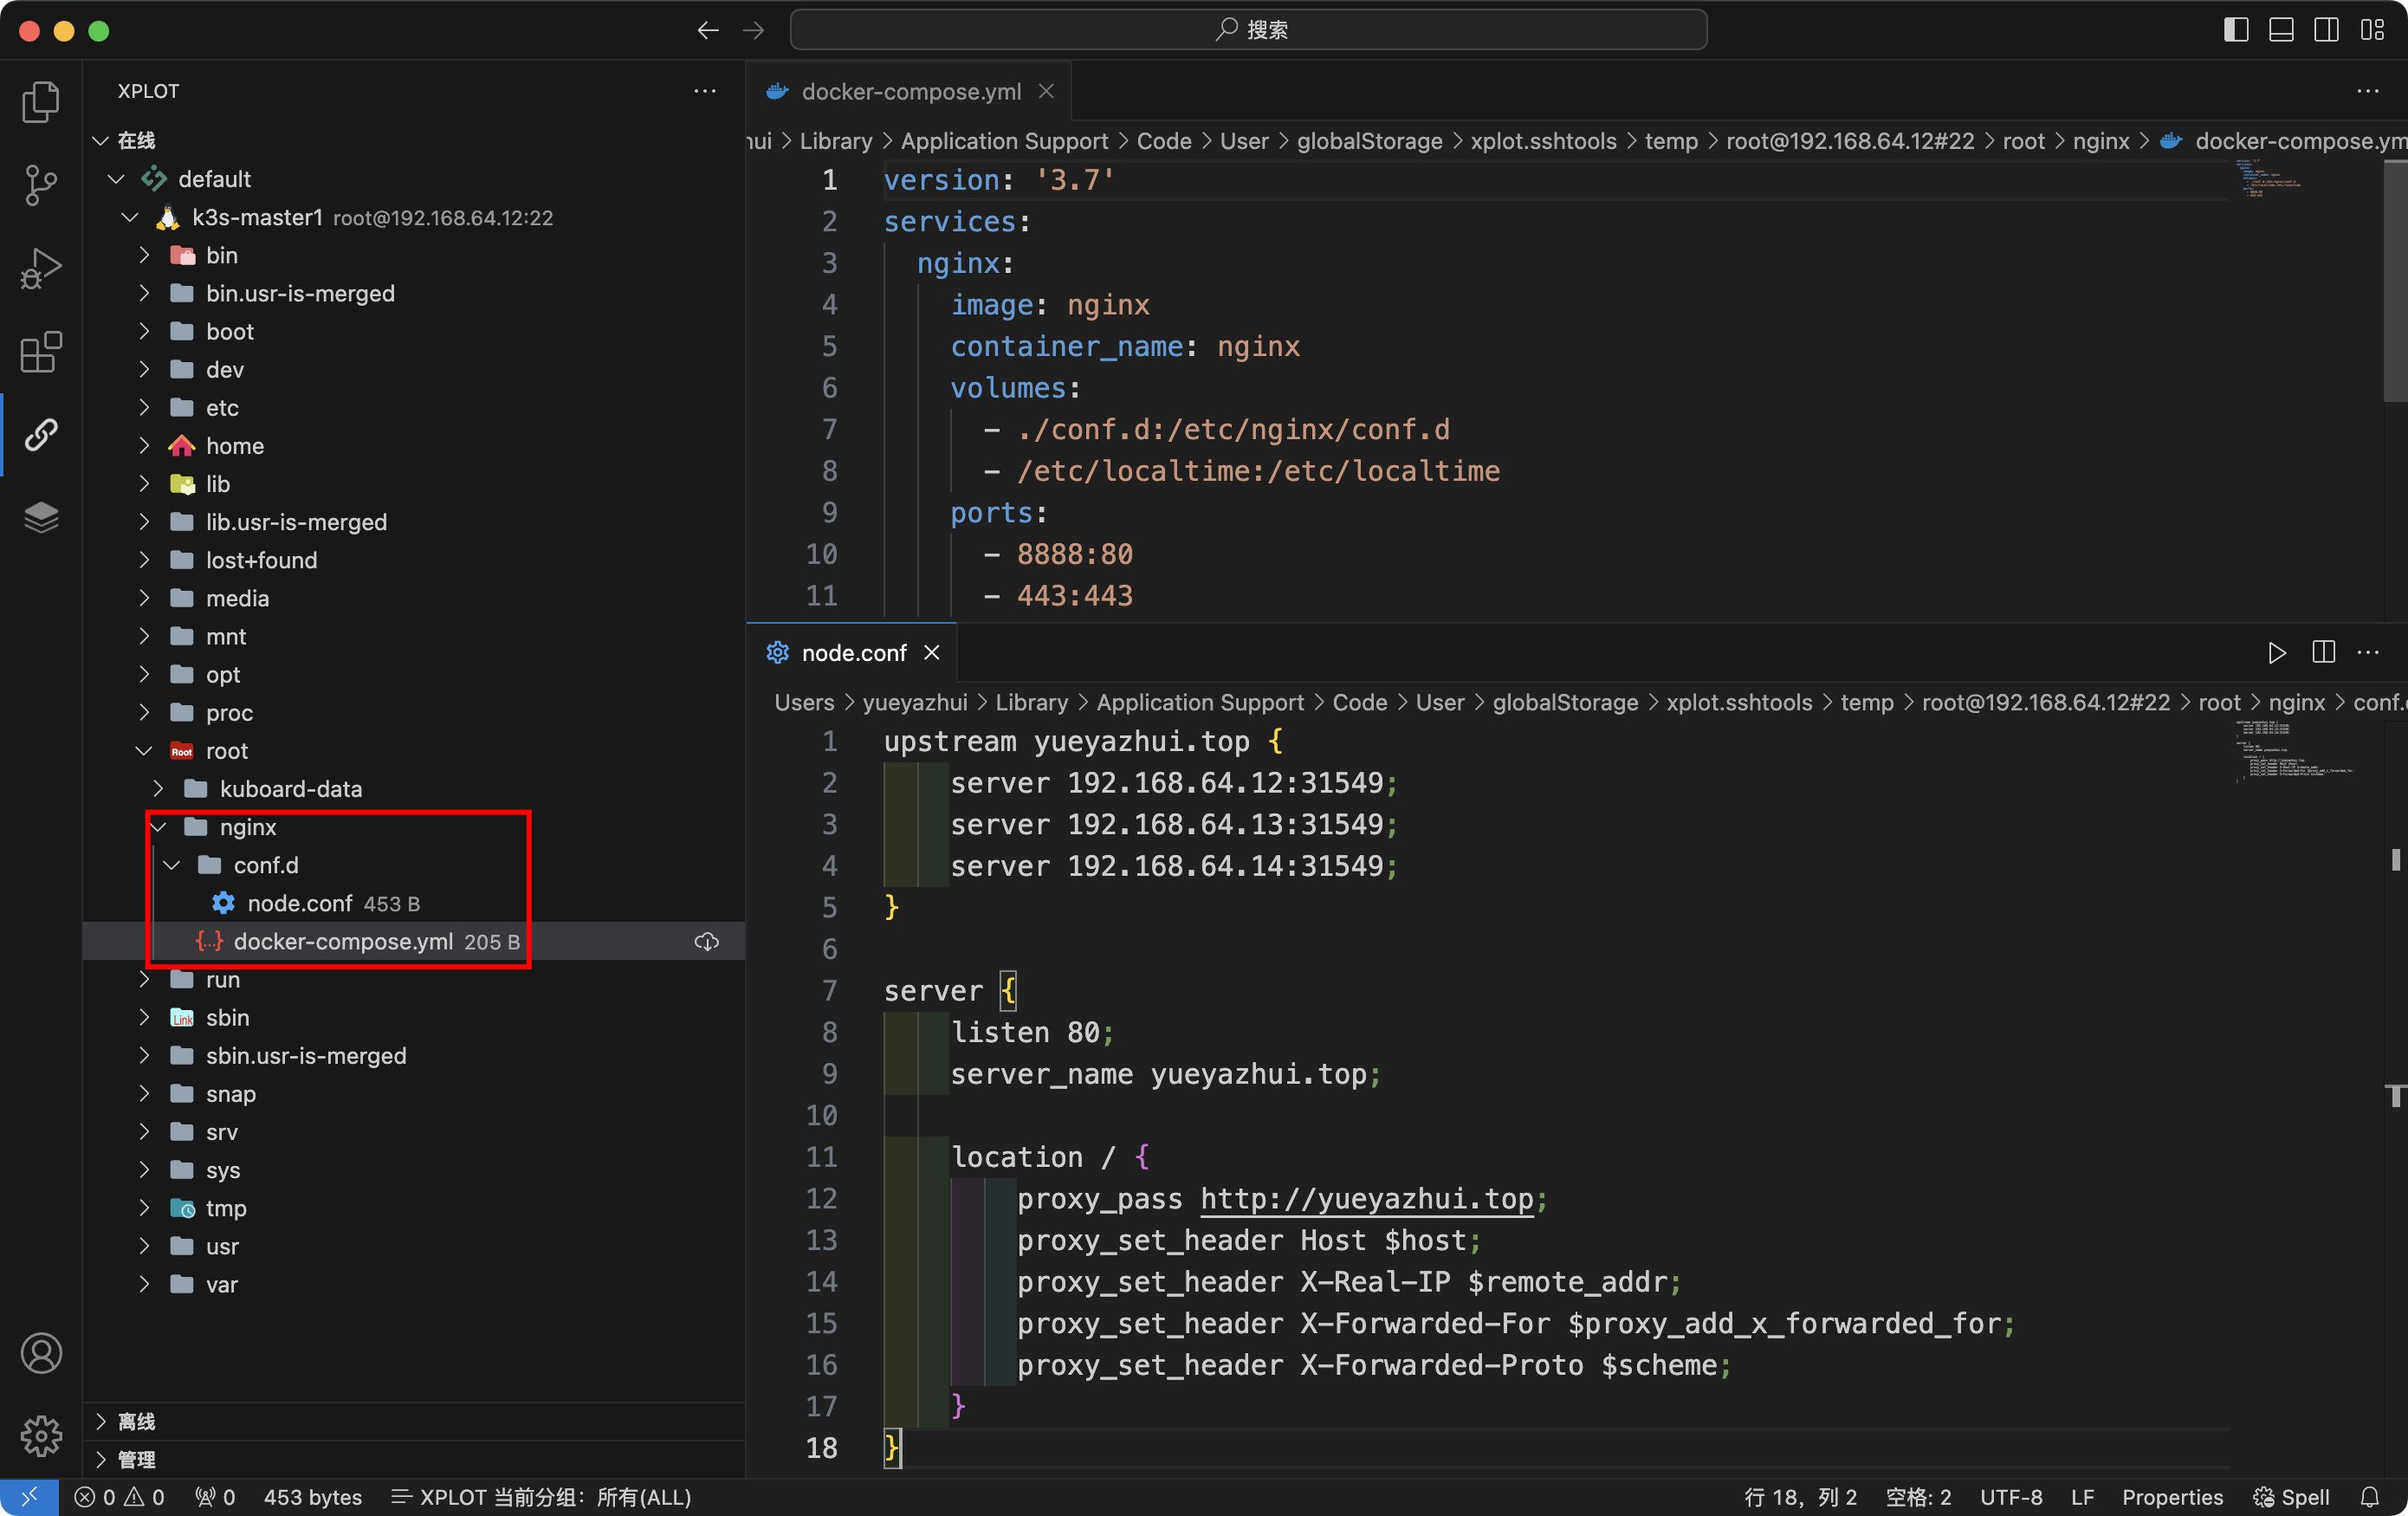This screenshot has width=2408, height=1516.
Task: Collapse the 在线 section
Action: (x=100, y=140)
